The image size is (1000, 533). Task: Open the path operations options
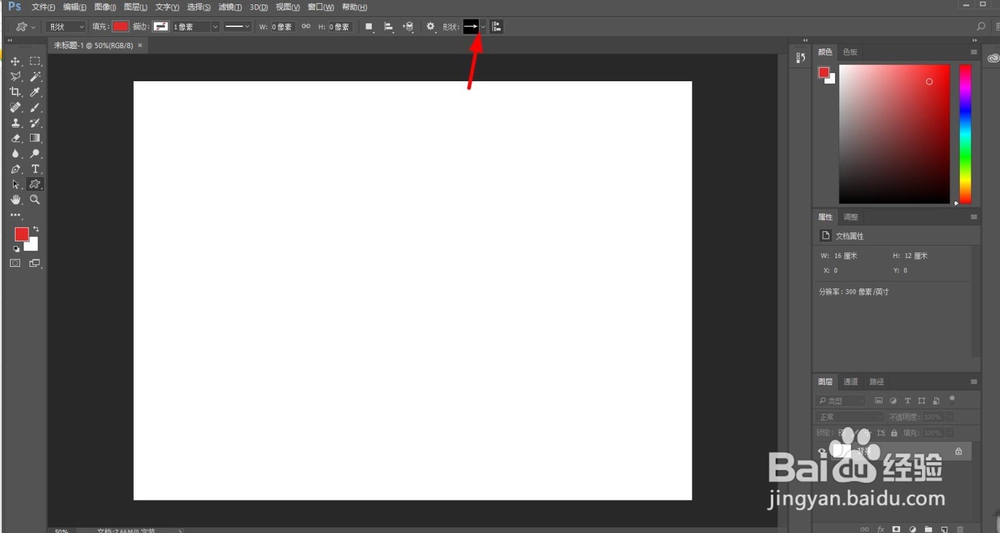(x=369, y=27)
